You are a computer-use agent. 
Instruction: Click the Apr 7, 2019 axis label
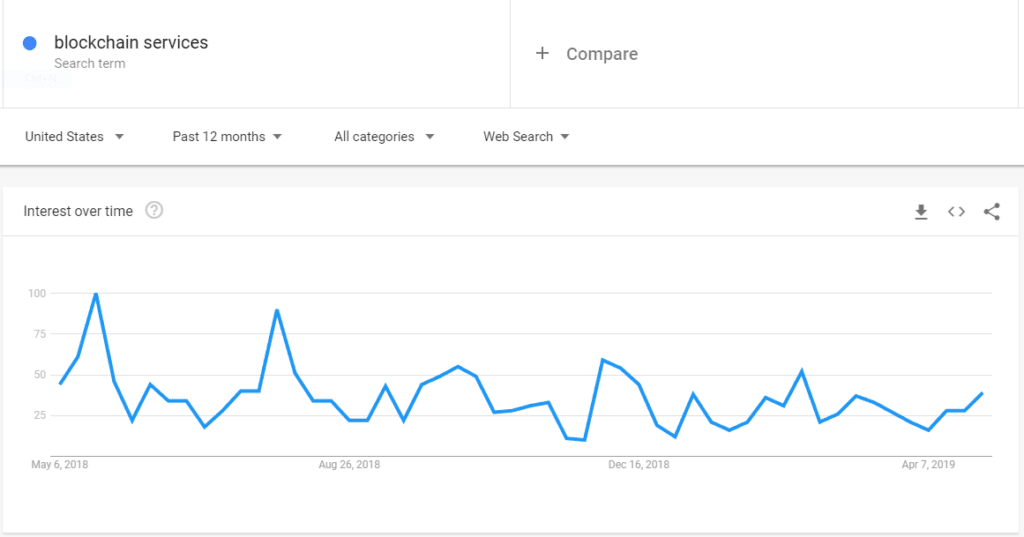tap(928, 464)
